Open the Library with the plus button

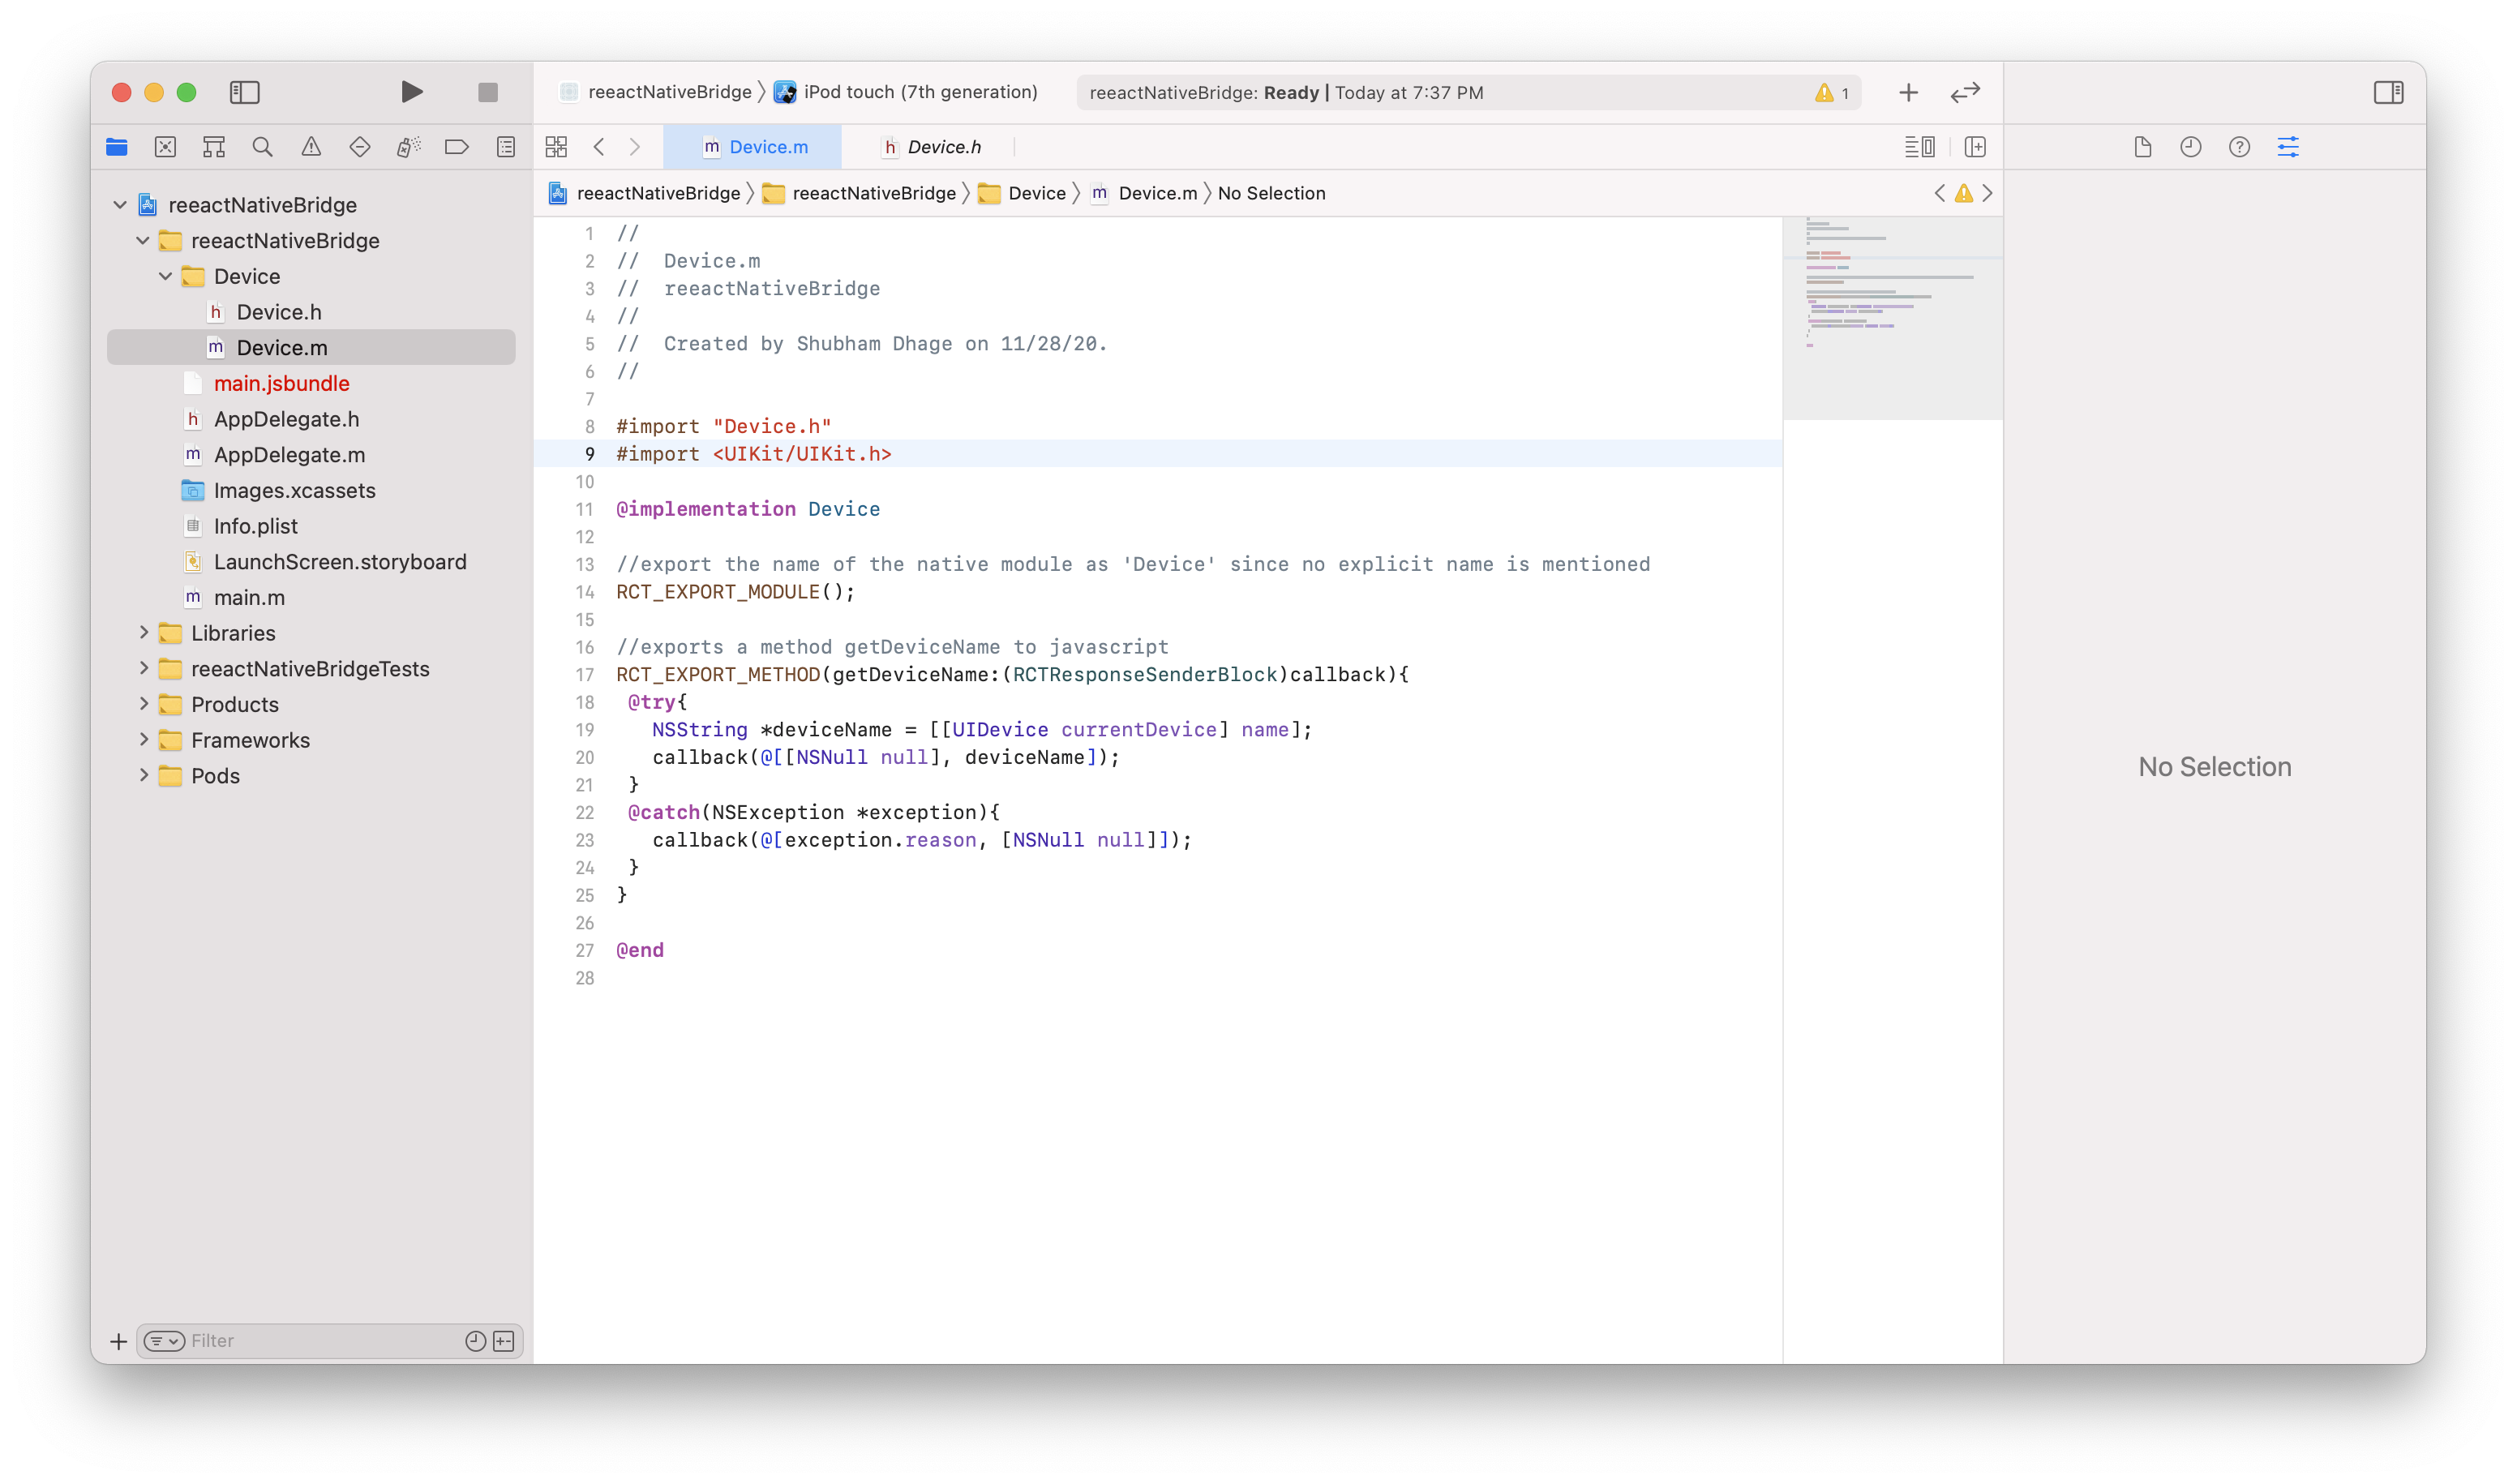pyautogui.click(x=1908, y=92)
